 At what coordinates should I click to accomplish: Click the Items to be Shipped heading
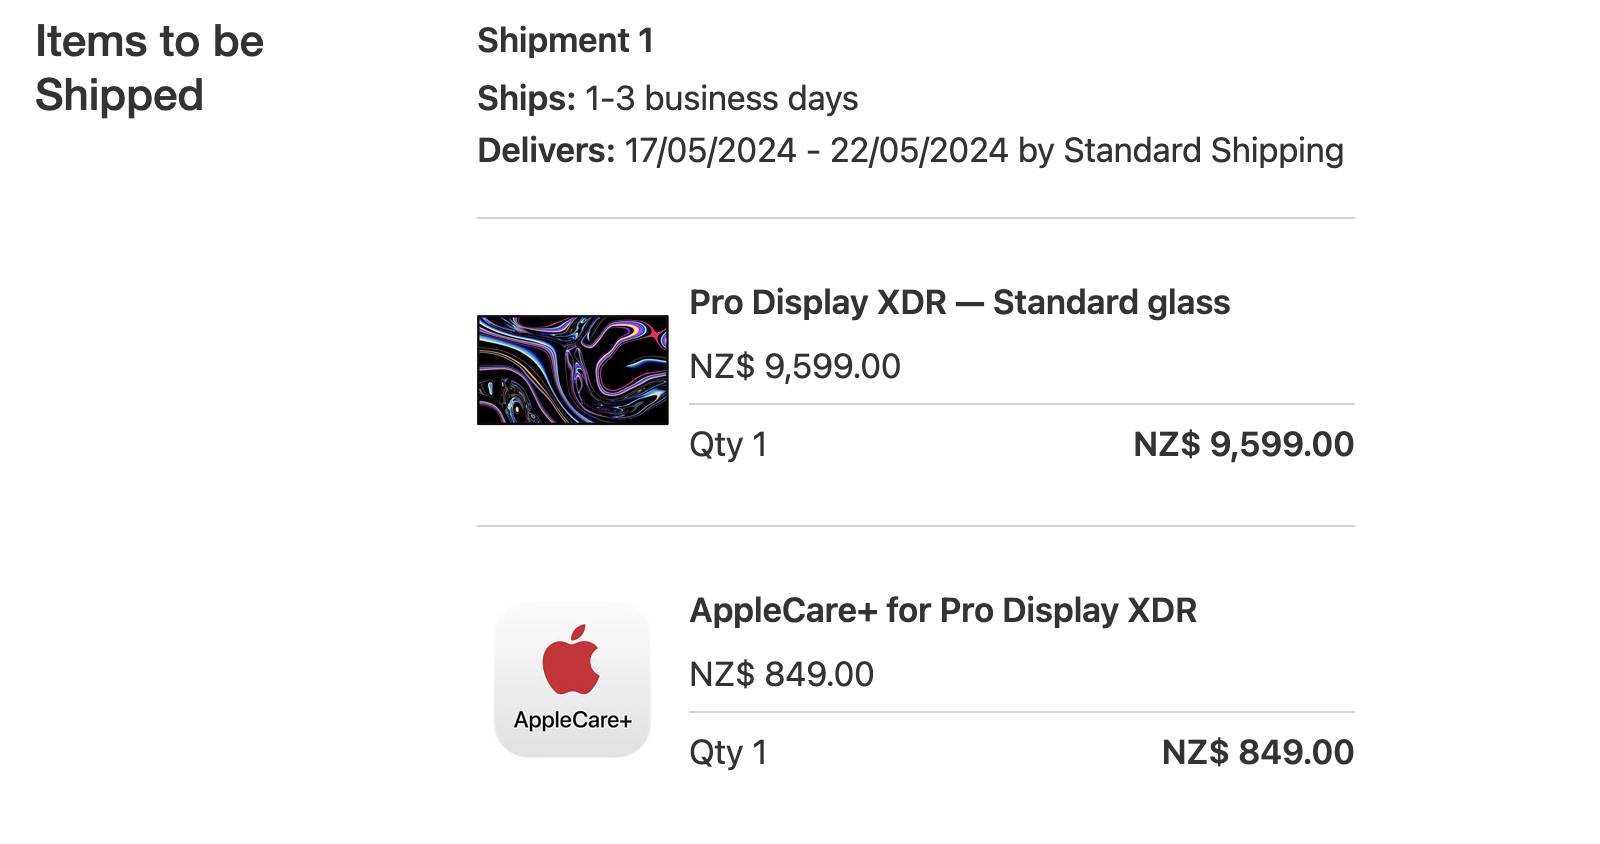coord(149,68)
